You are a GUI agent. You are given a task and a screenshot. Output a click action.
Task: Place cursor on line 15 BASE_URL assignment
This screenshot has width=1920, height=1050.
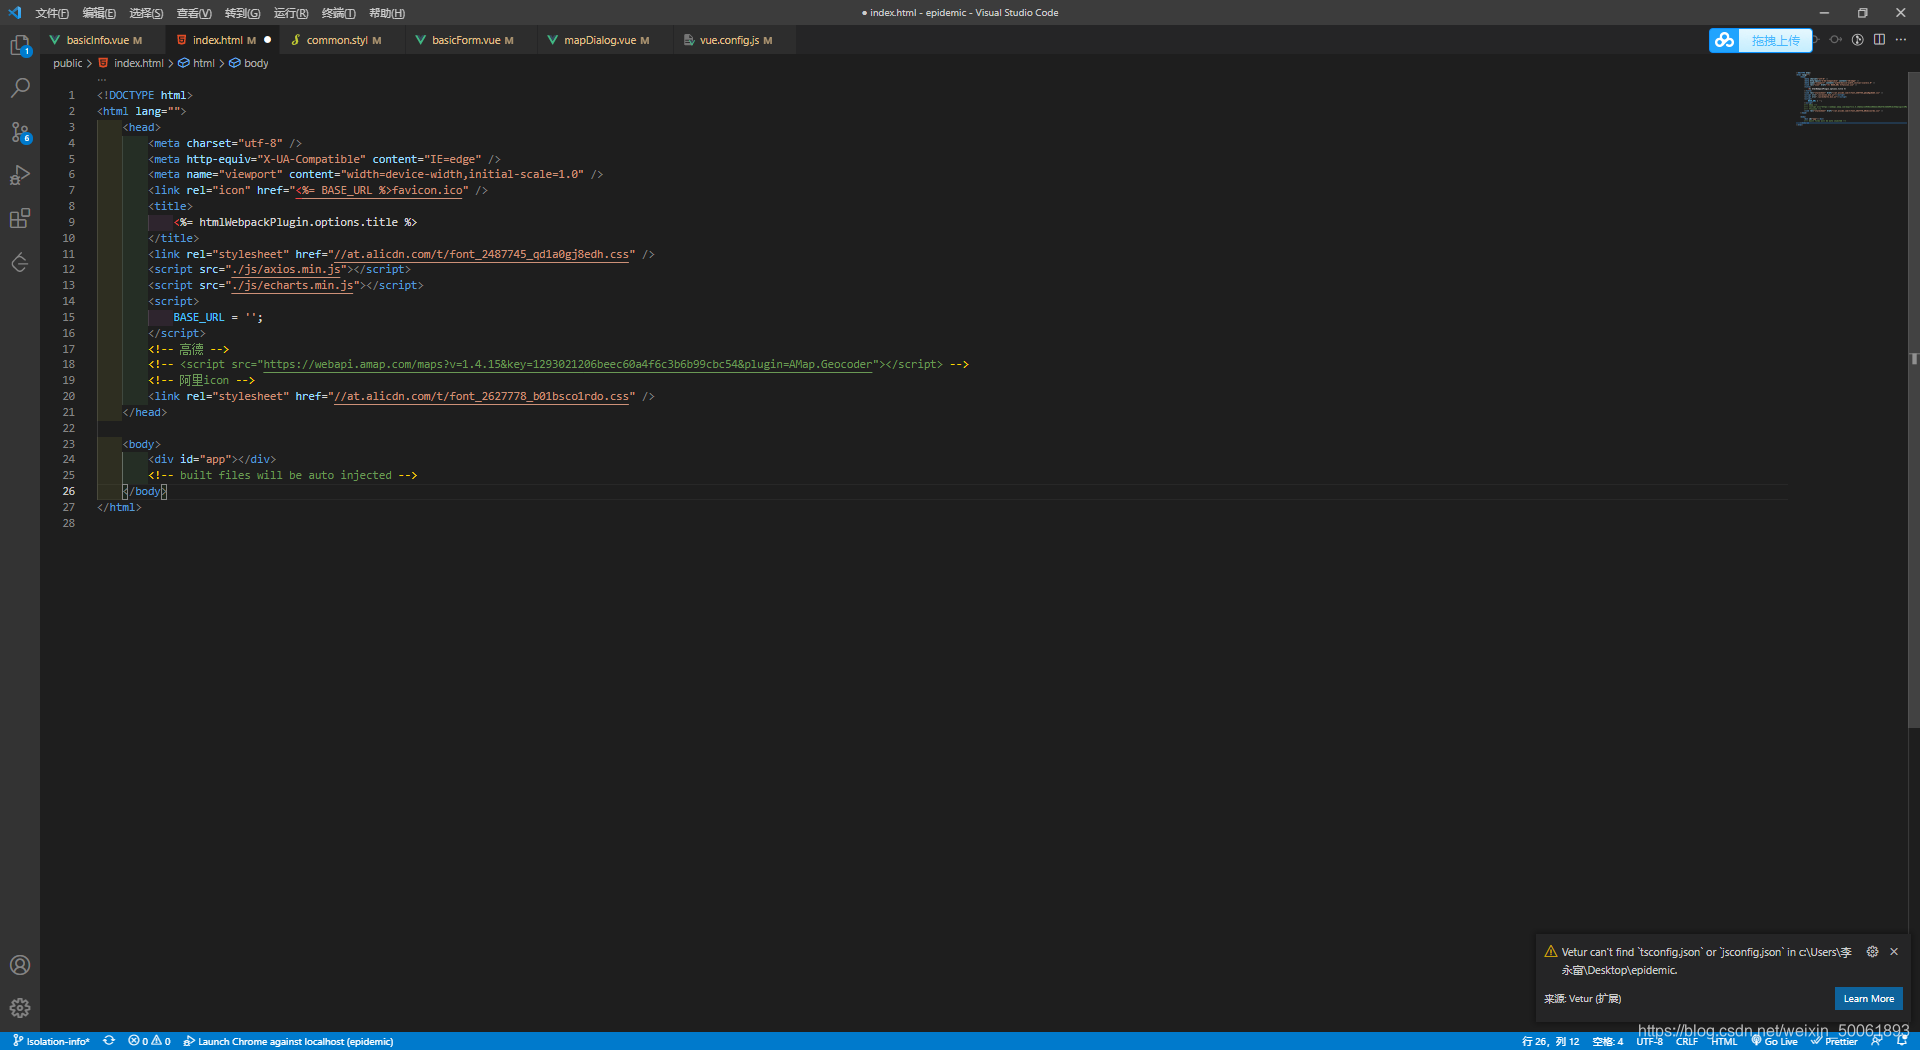point(218,317)
